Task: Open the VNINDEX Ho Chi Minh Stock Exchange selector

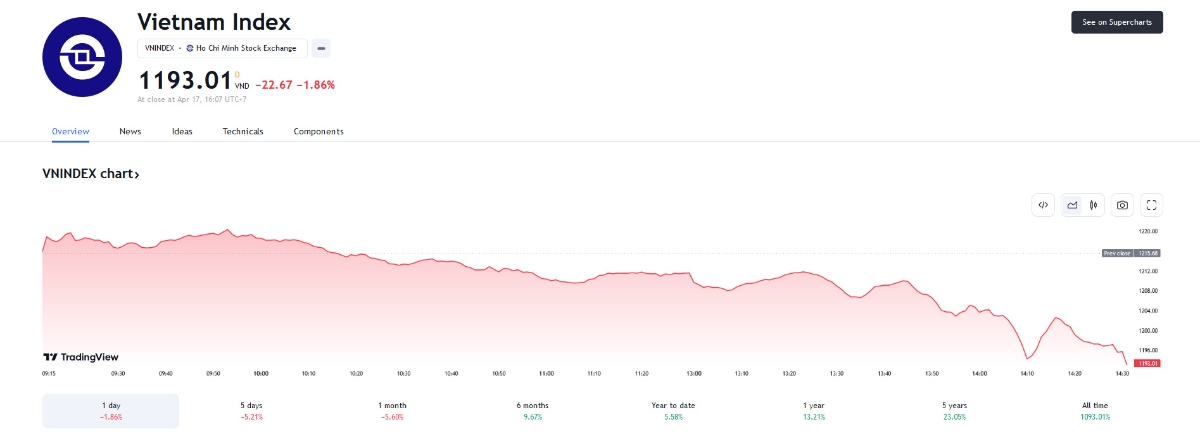Action: point(221,48)
